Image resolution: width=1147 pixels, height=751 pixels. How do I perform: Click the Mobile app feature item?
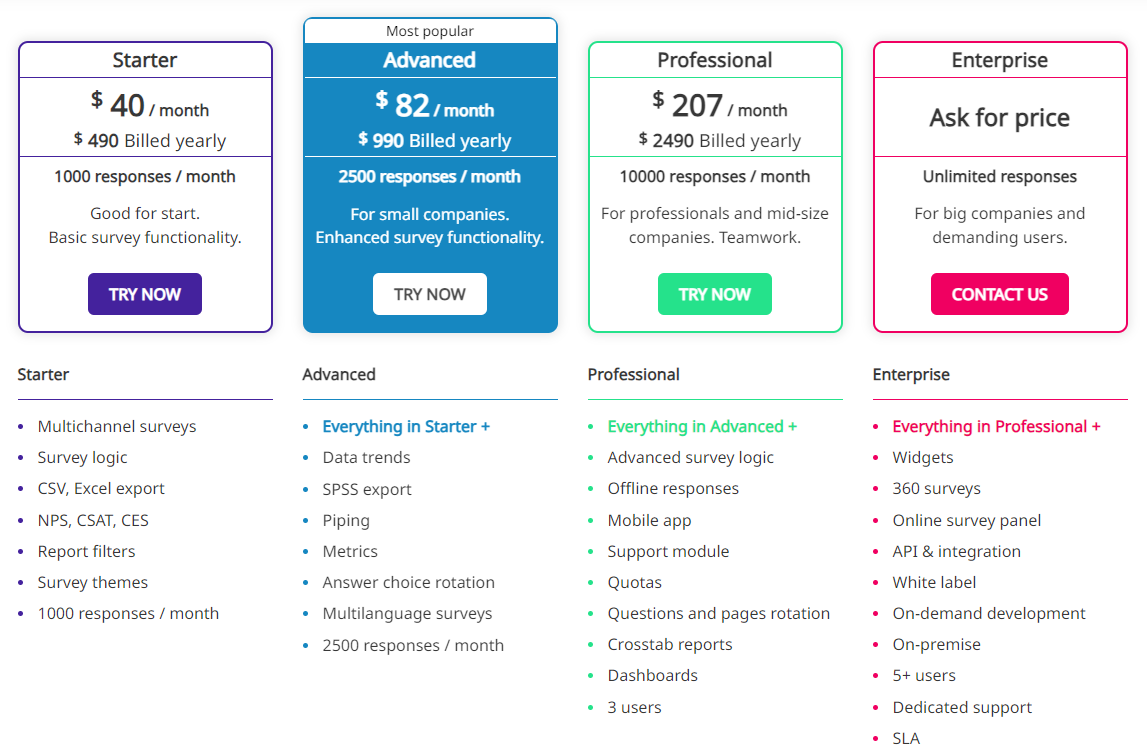point(649,520)
